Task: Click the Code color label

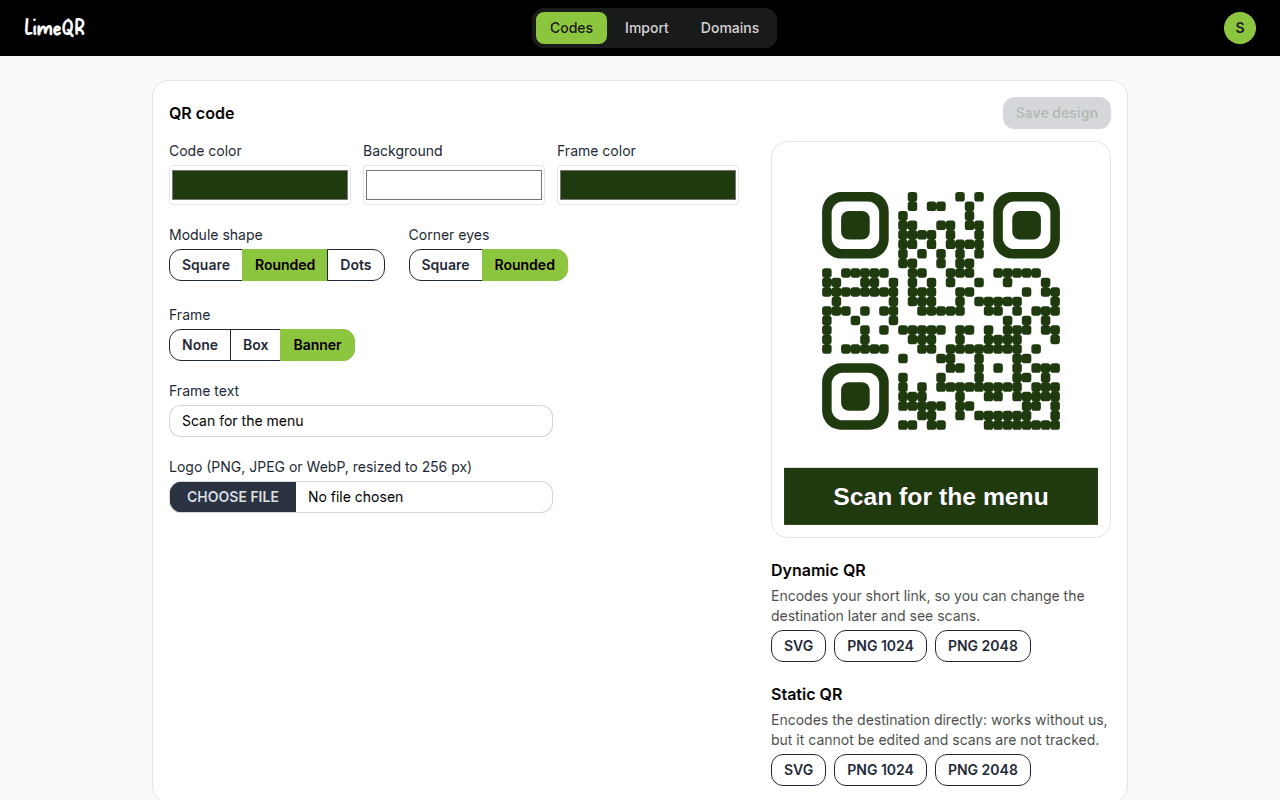Action: (x=205, y=151)
